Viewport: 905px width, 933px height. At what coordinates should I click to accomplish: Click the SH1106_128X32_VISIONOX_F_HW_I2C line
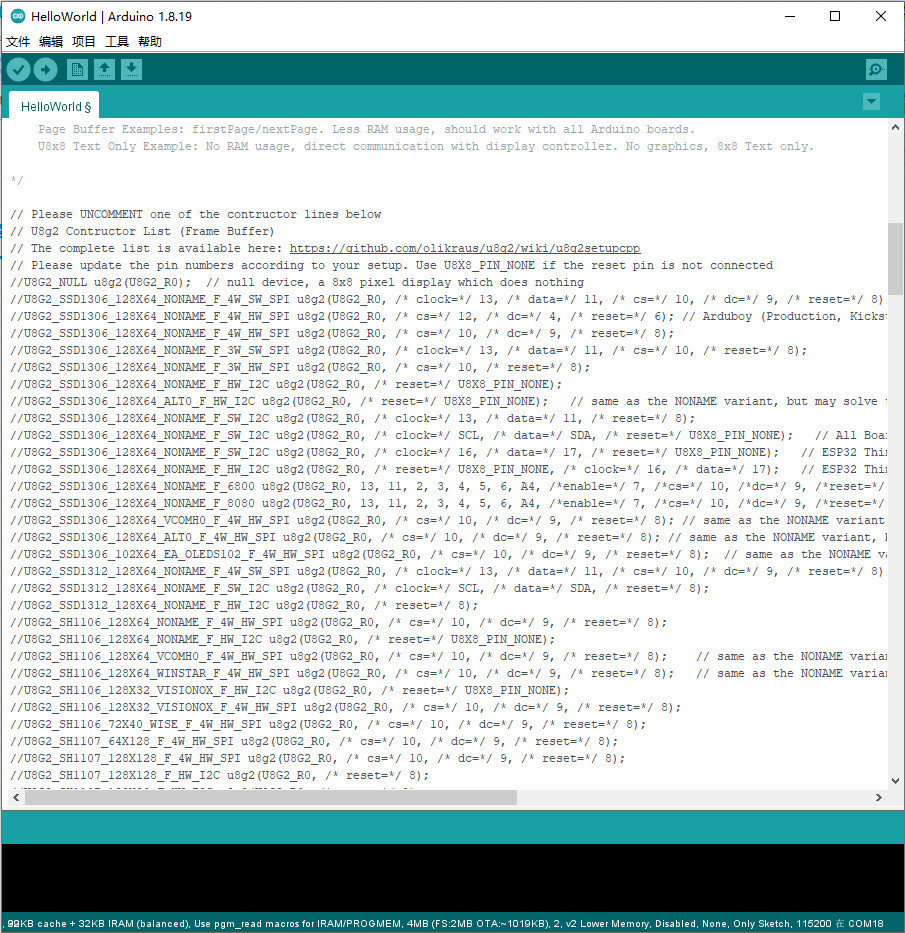(290, 690)
